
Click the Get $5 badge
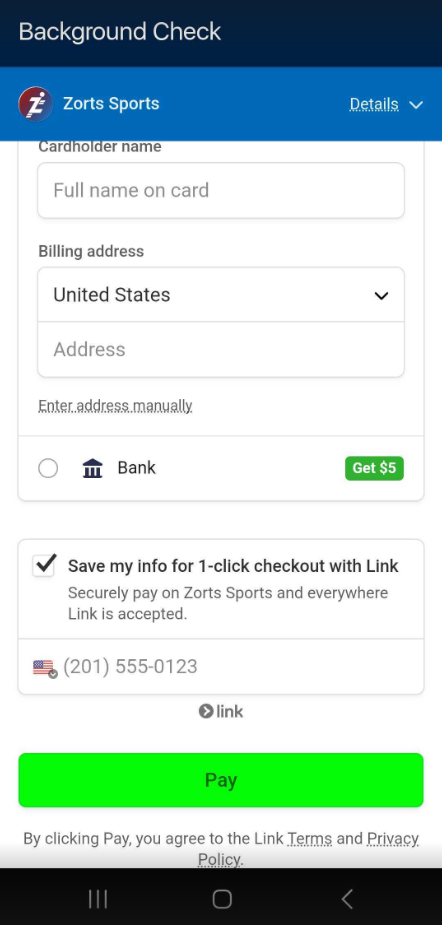(x=374, y=468)
